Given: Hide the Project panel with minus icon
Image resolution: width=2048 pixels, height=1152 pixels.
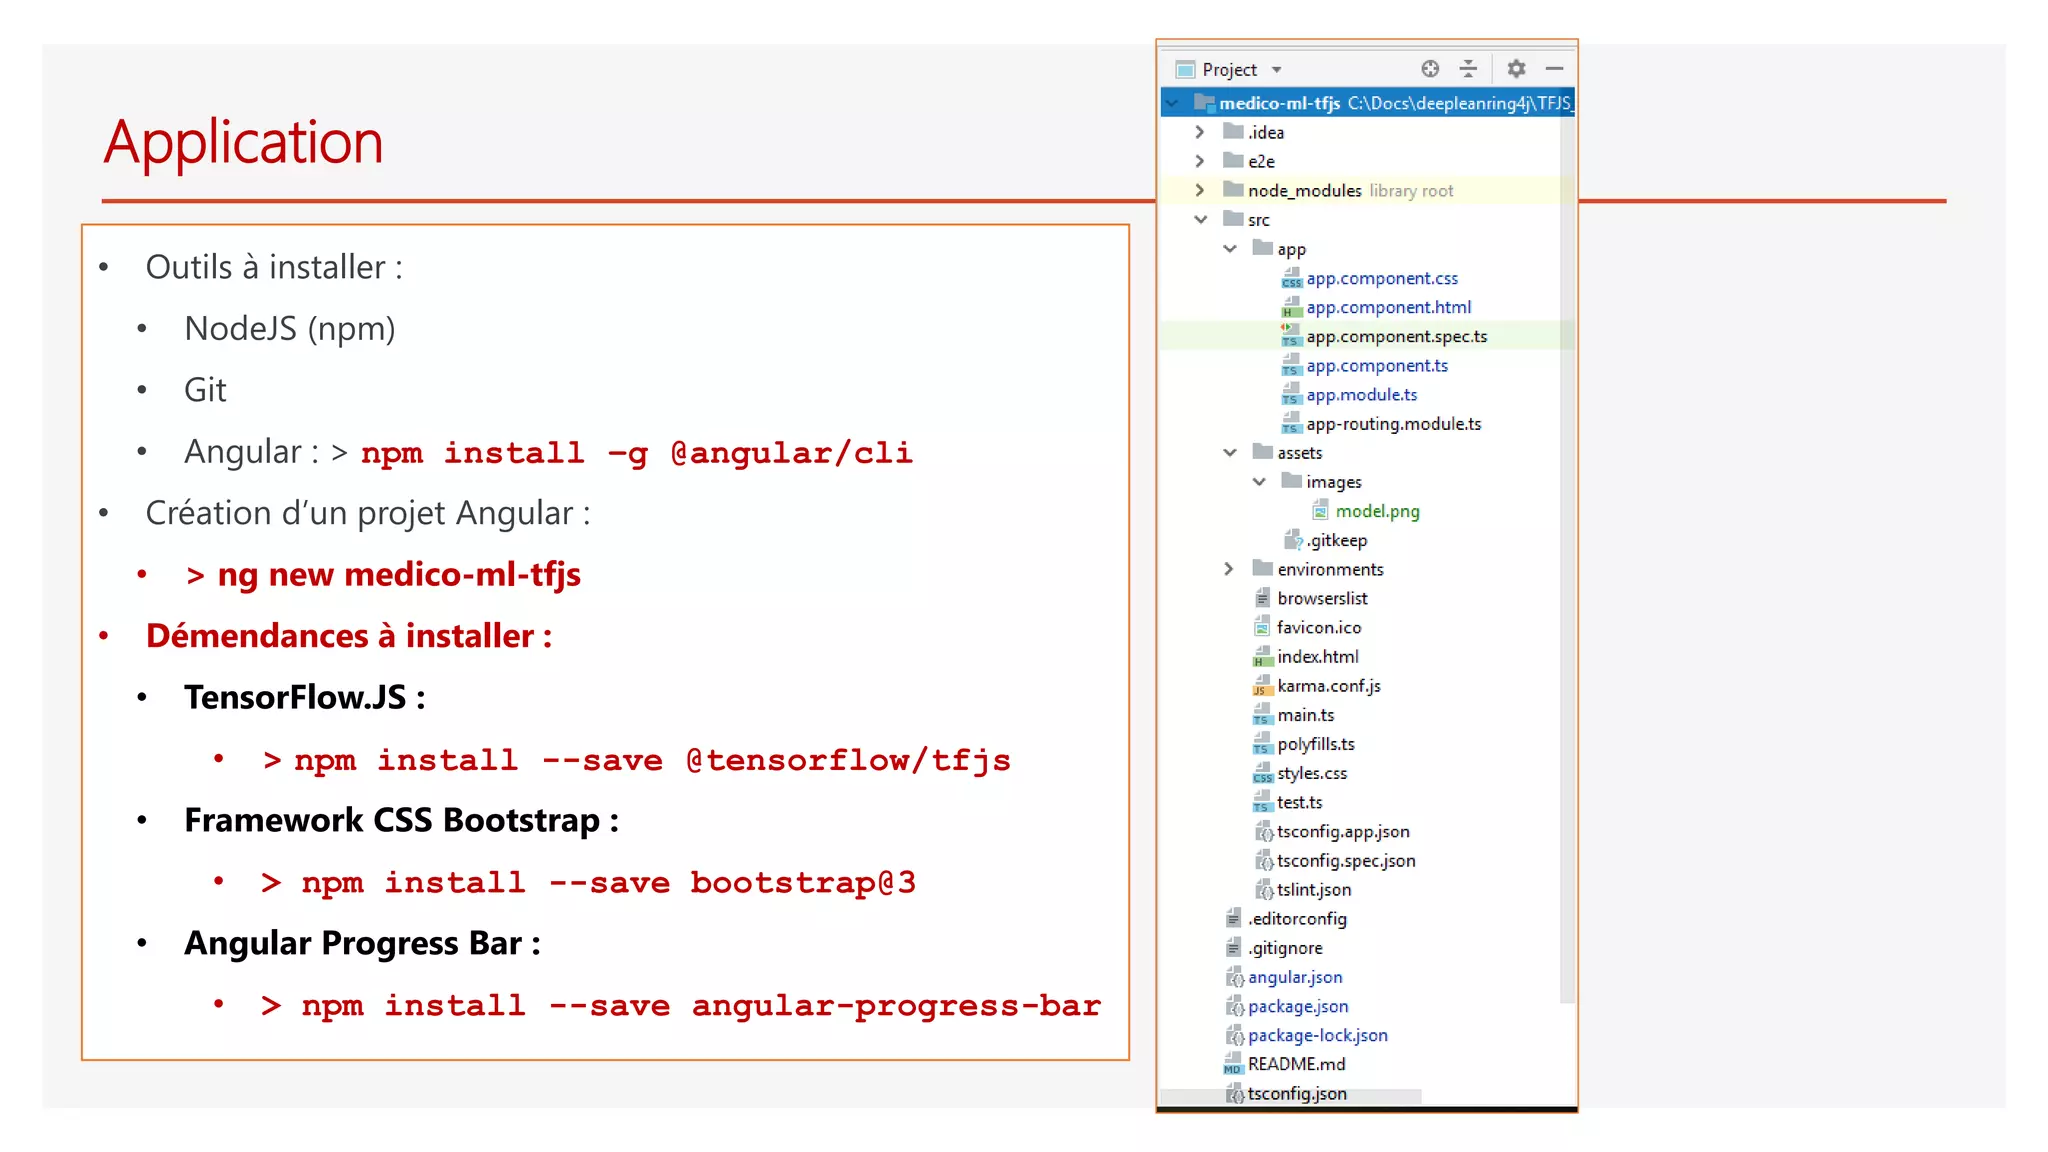Looking at the screenshot, I should point(1554,69).
